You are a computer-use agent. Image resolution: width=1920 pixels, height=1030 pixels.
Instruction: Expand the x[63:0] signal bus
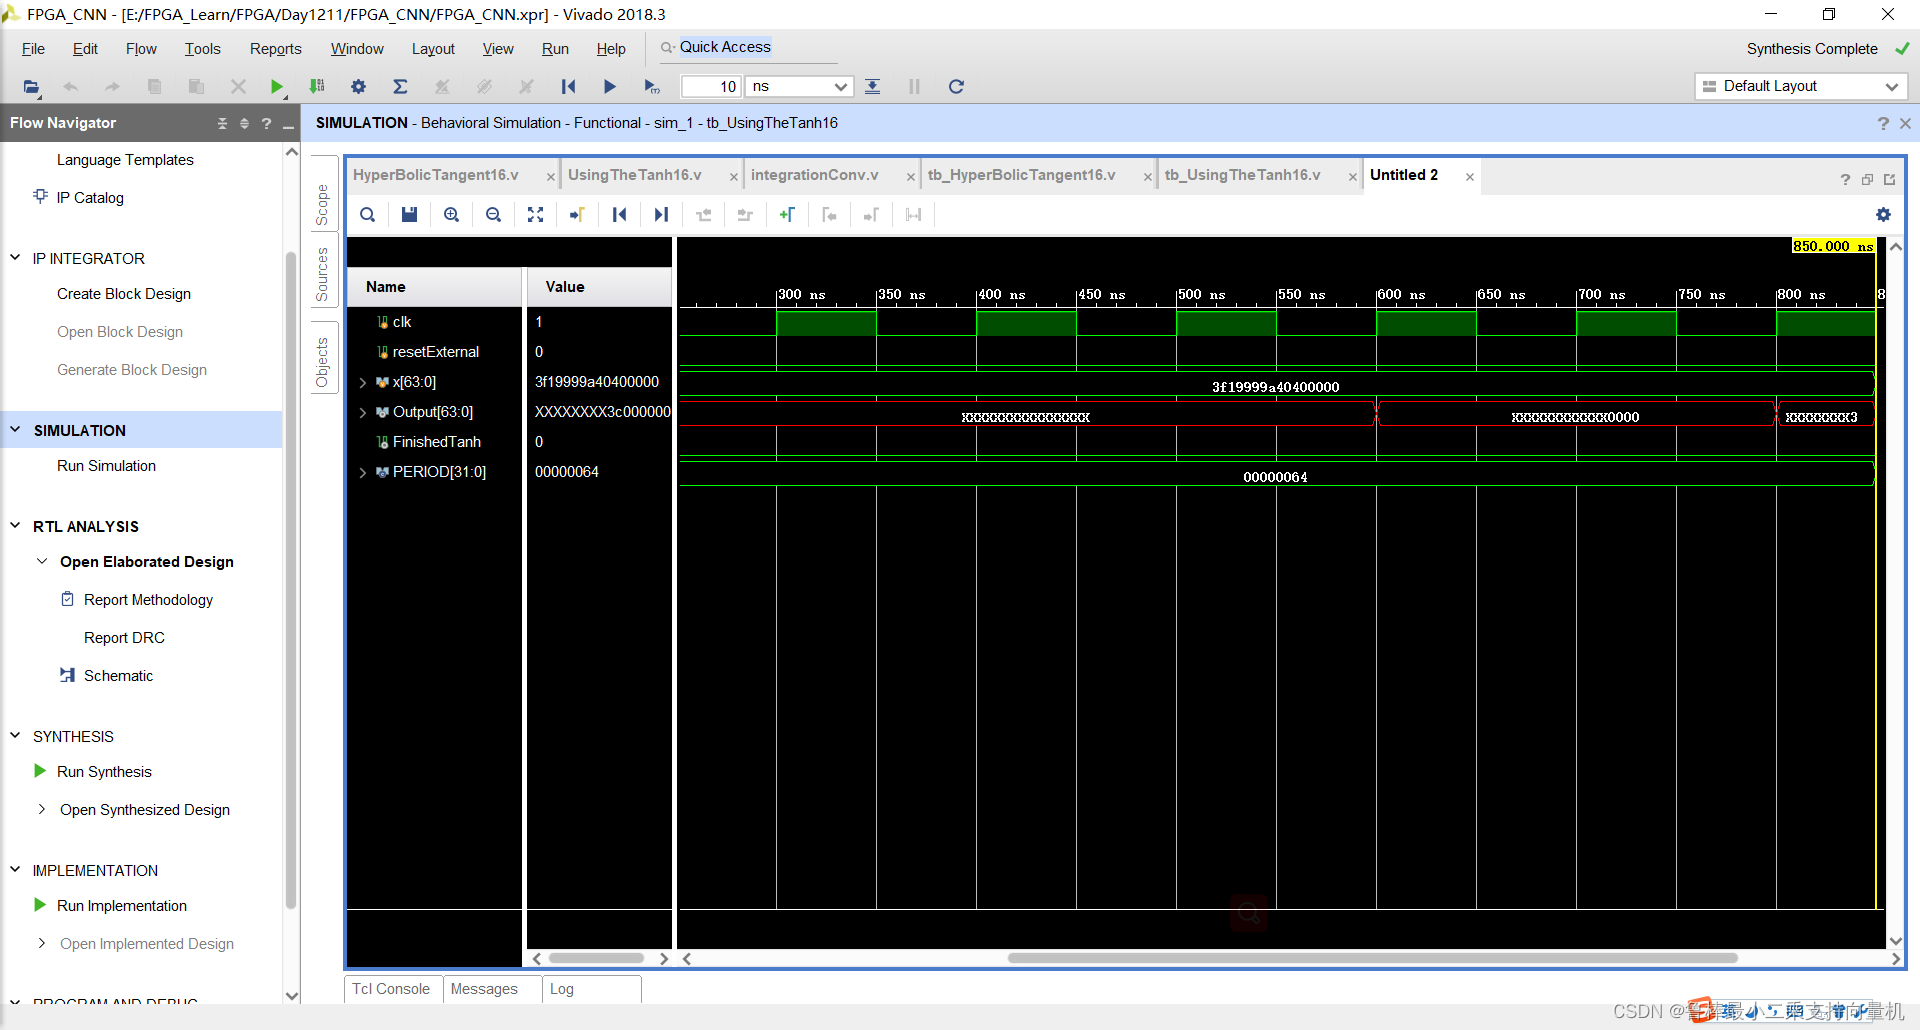tap(363, 382)
